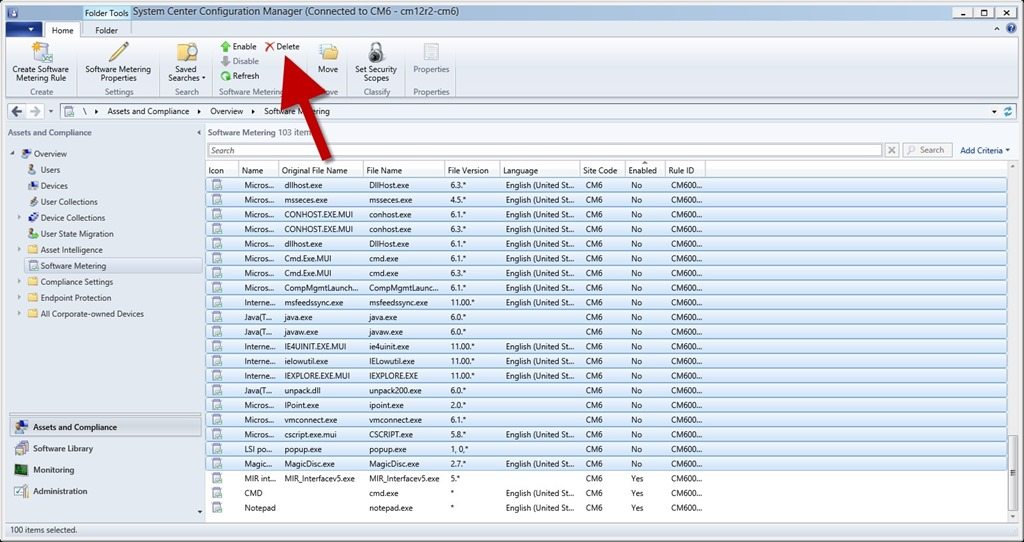The image size is (1024, 542).
Task: Select the IEXPLORE.EXE.MUI rule row
Action: pyautogui.click(x=606, y=376)
